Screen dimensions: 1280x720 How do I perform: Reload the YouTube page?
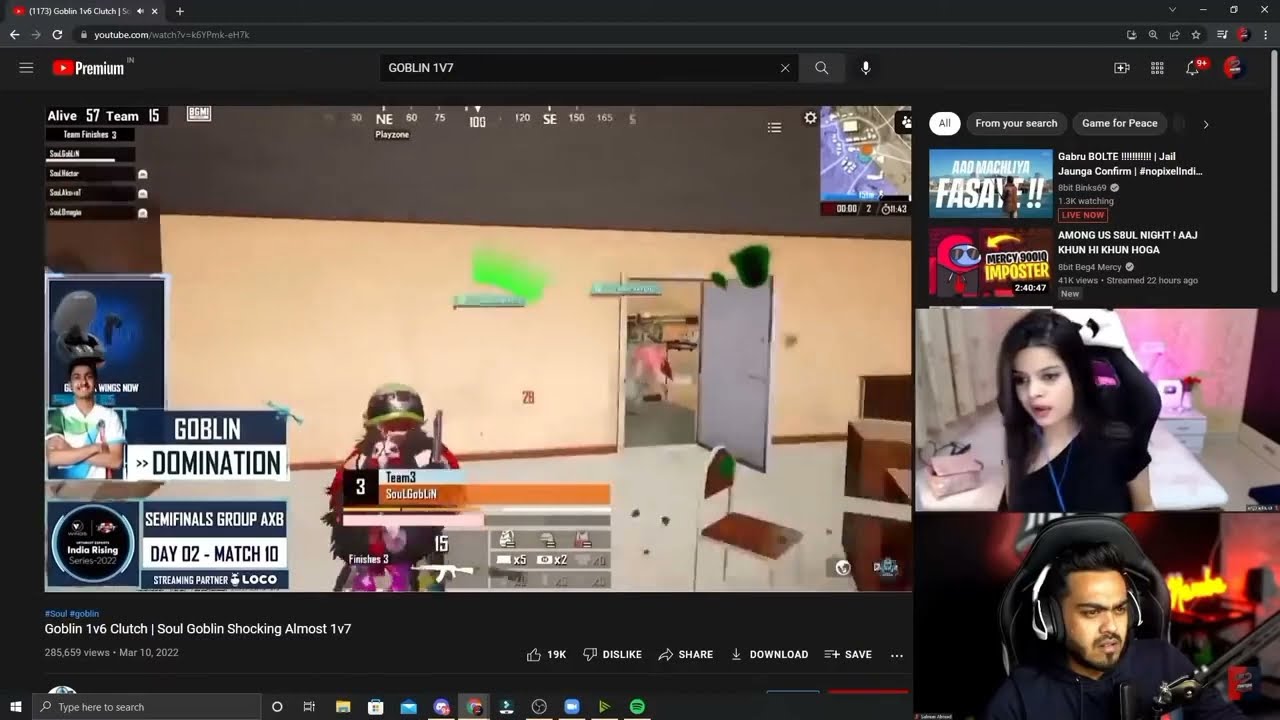pos(58,35)
